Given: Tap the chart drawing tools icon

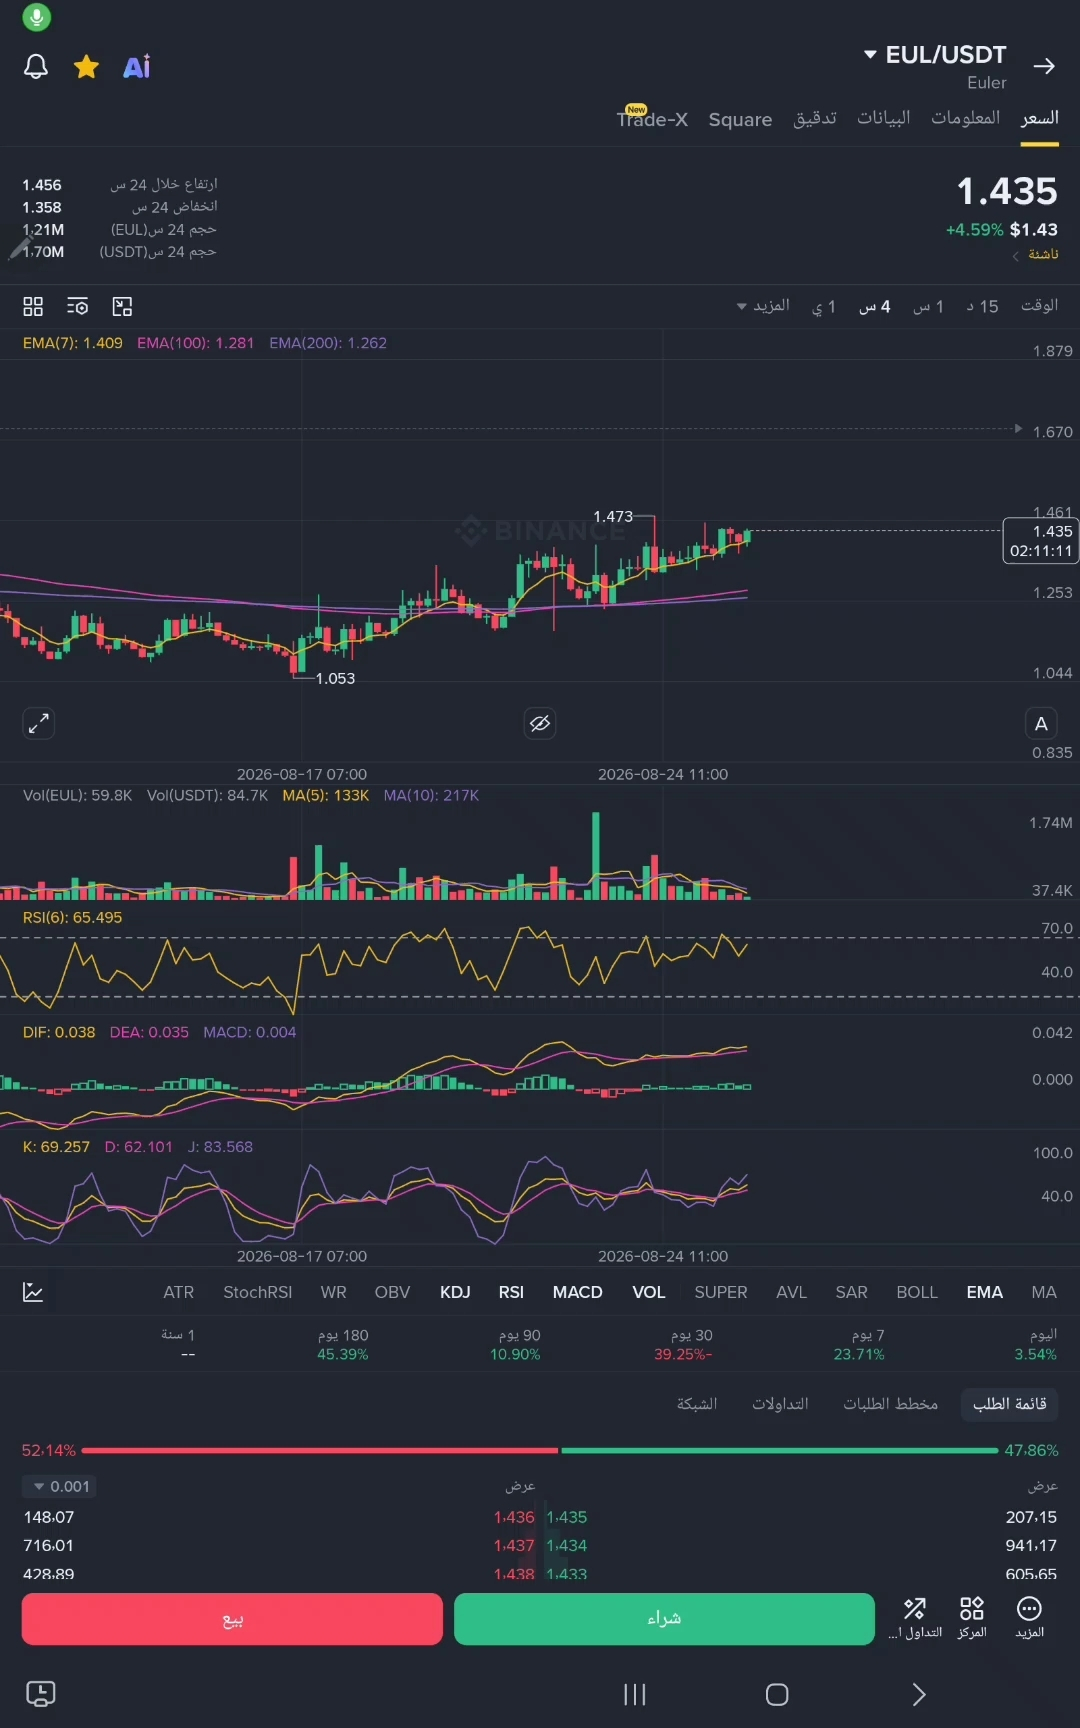Looking at the screenshot, I should tap(122, 306).
